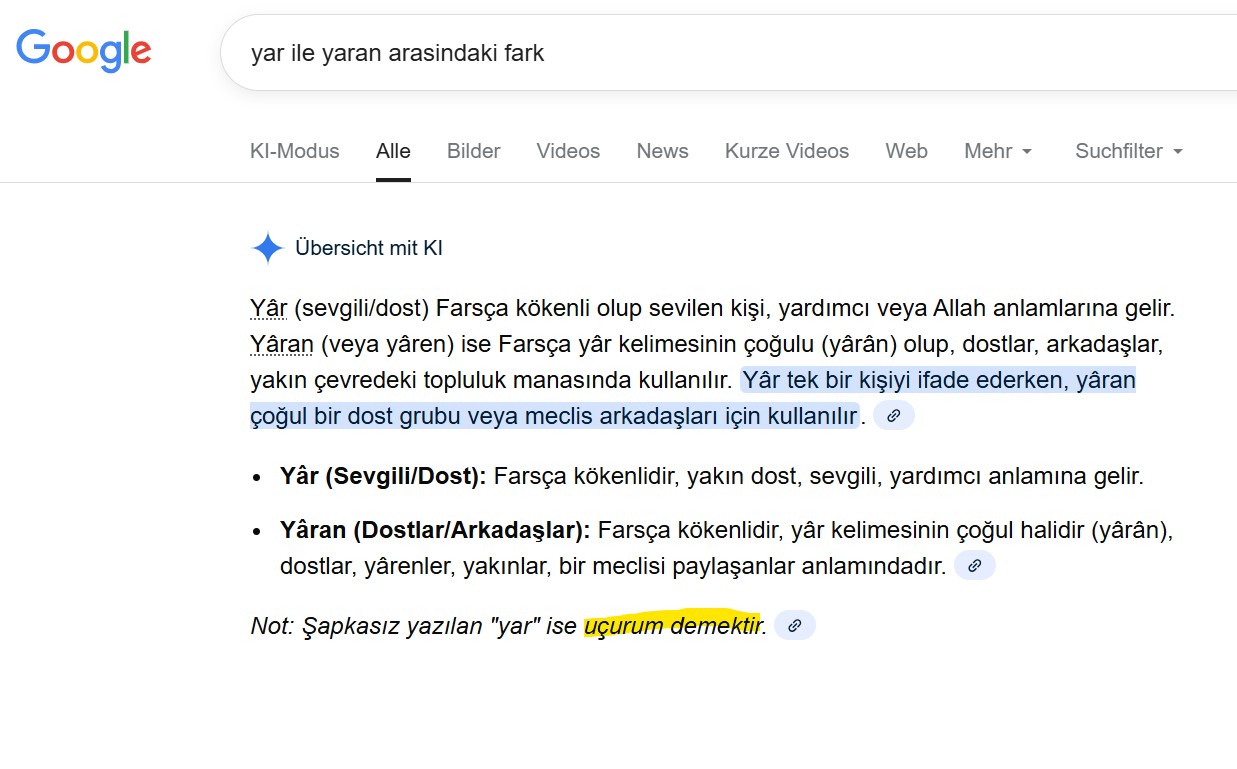Click into the search query field
Viewport: 1237px width, 769px height.
click(x=700, y=53)
